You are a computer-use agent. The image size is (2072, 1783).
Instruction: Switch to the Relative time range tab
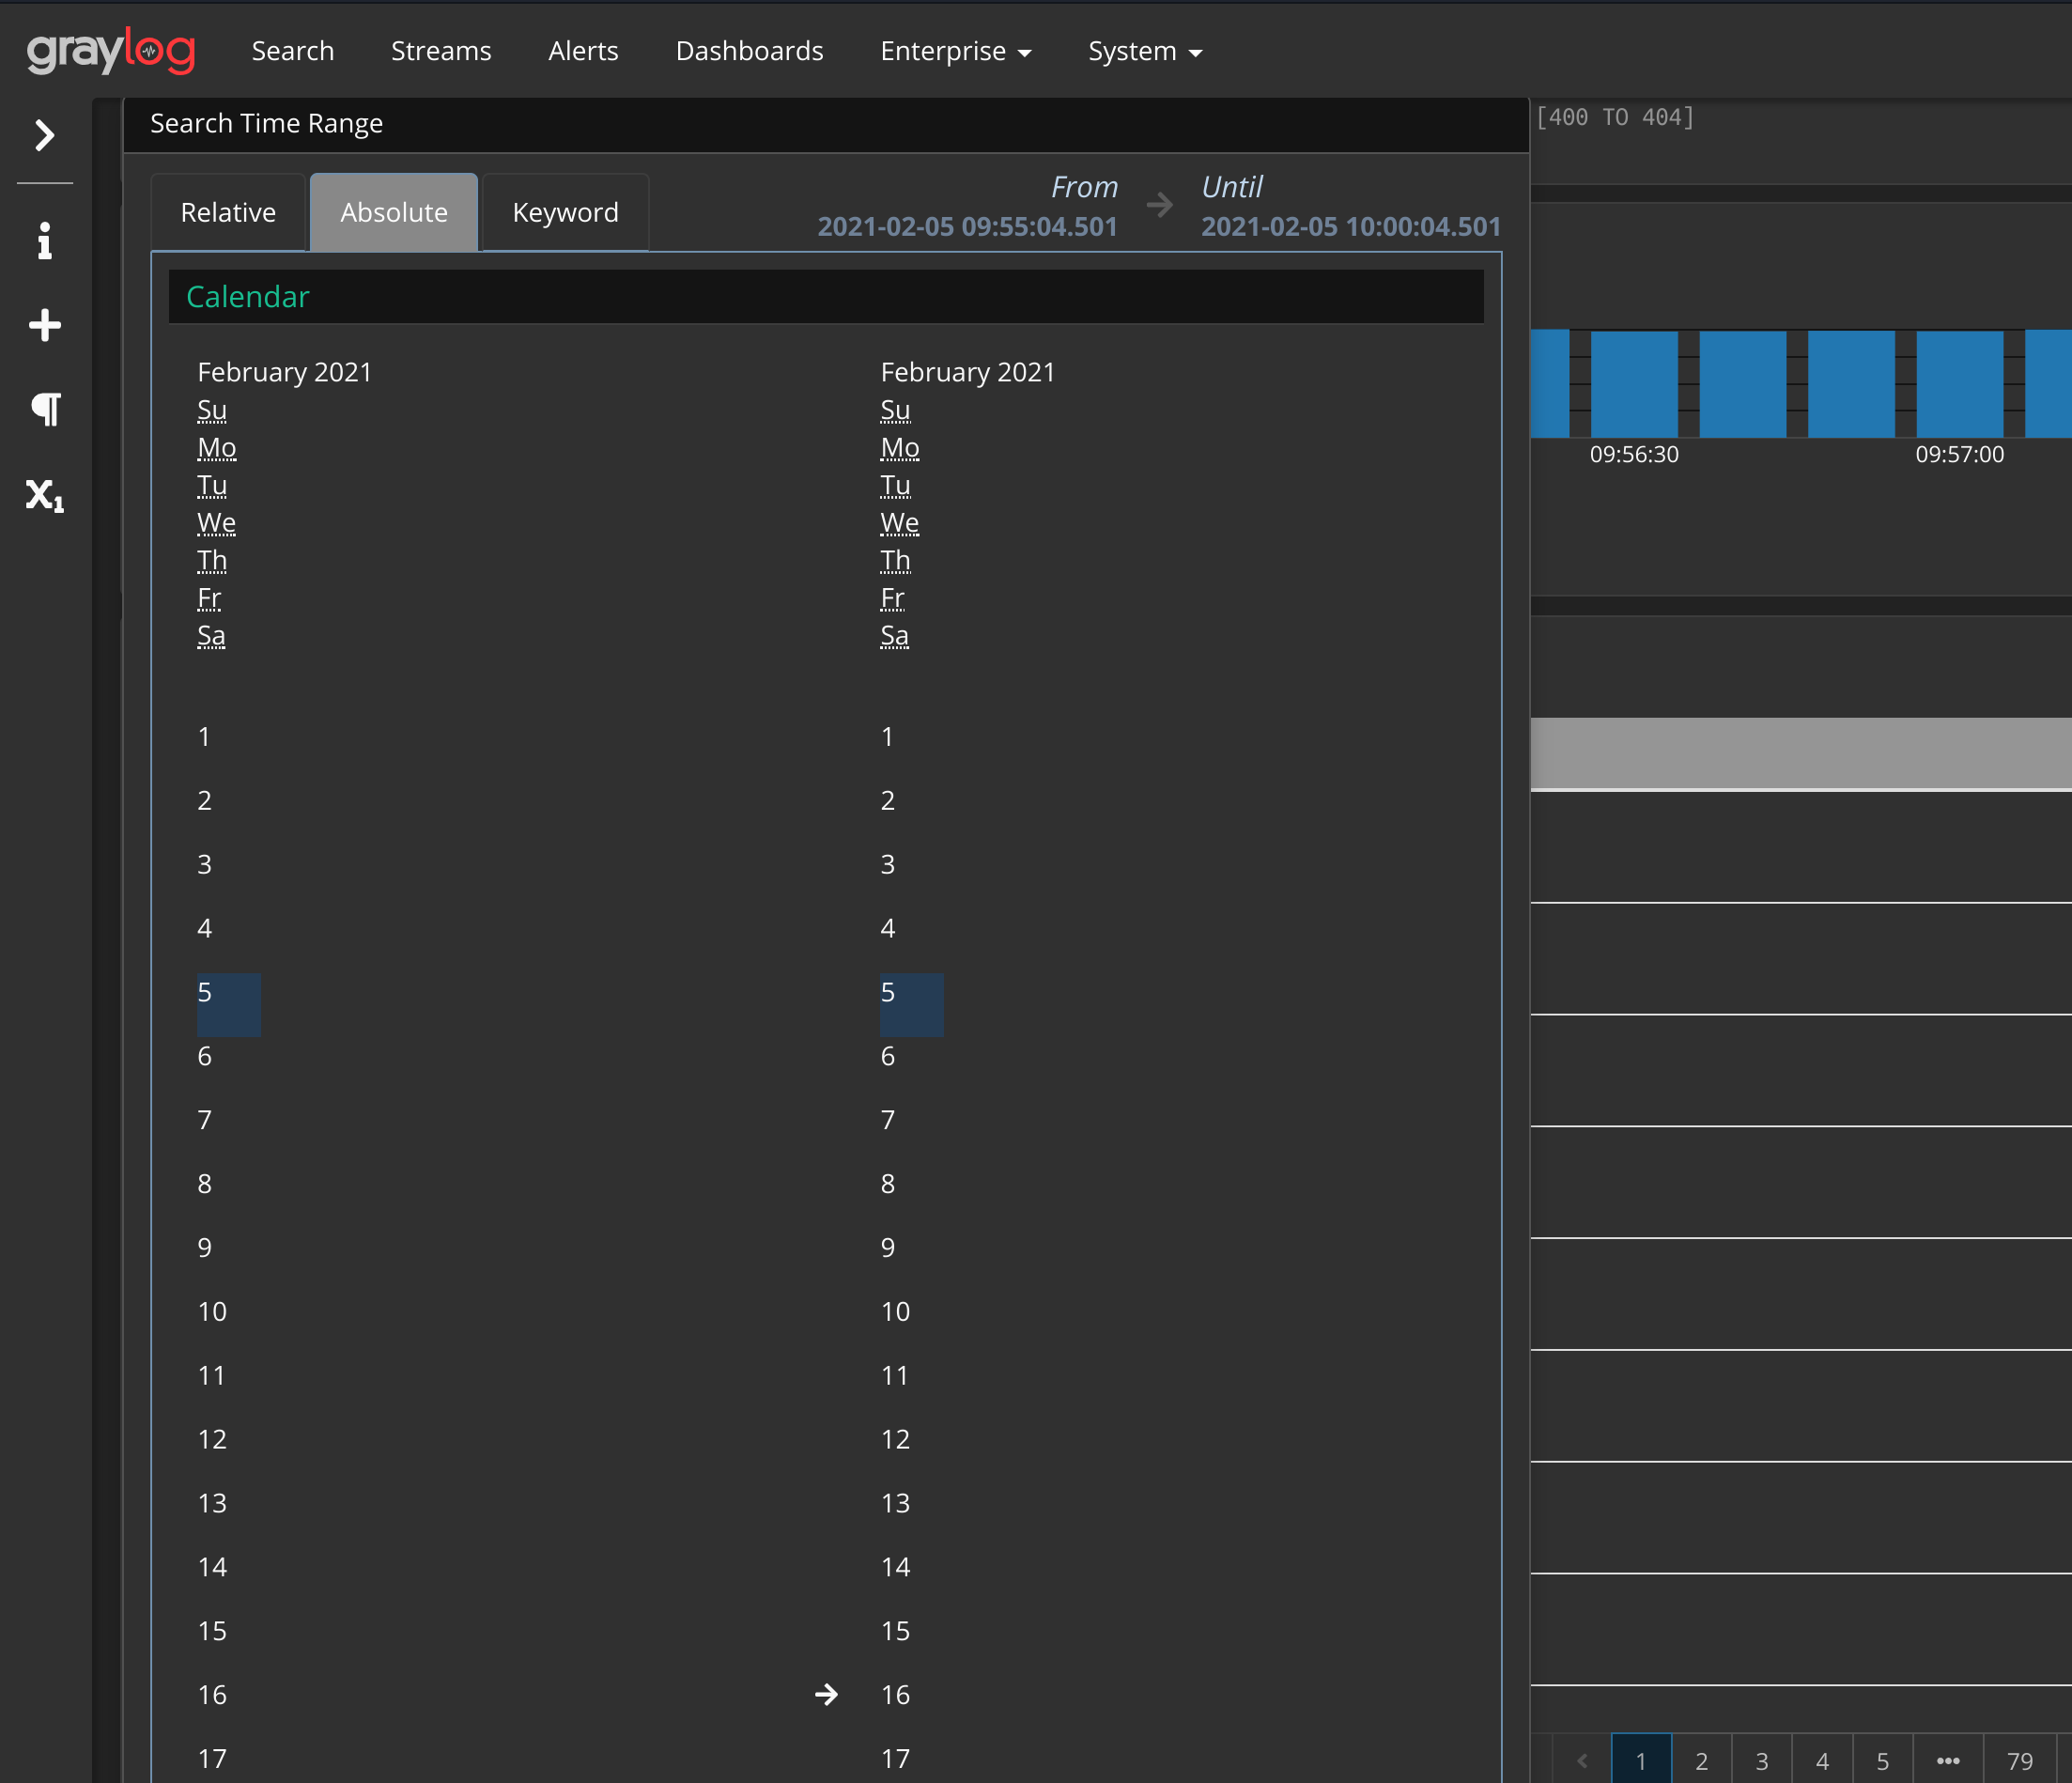pos(228,212)
